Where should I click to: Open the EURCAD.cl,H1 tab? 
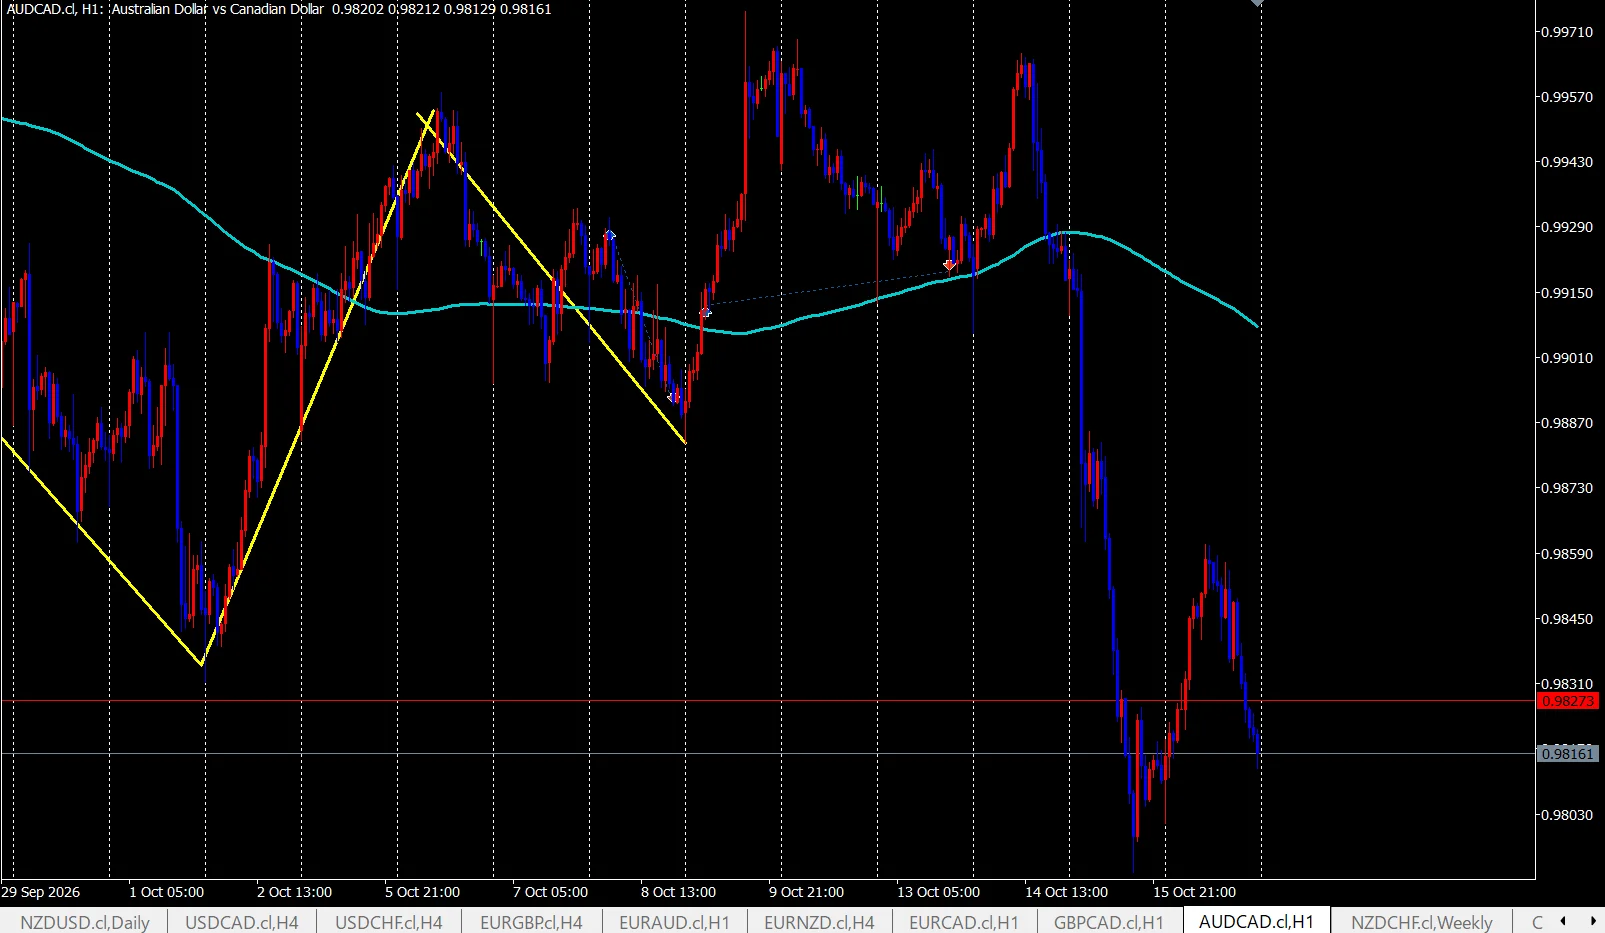pos(964,922)
